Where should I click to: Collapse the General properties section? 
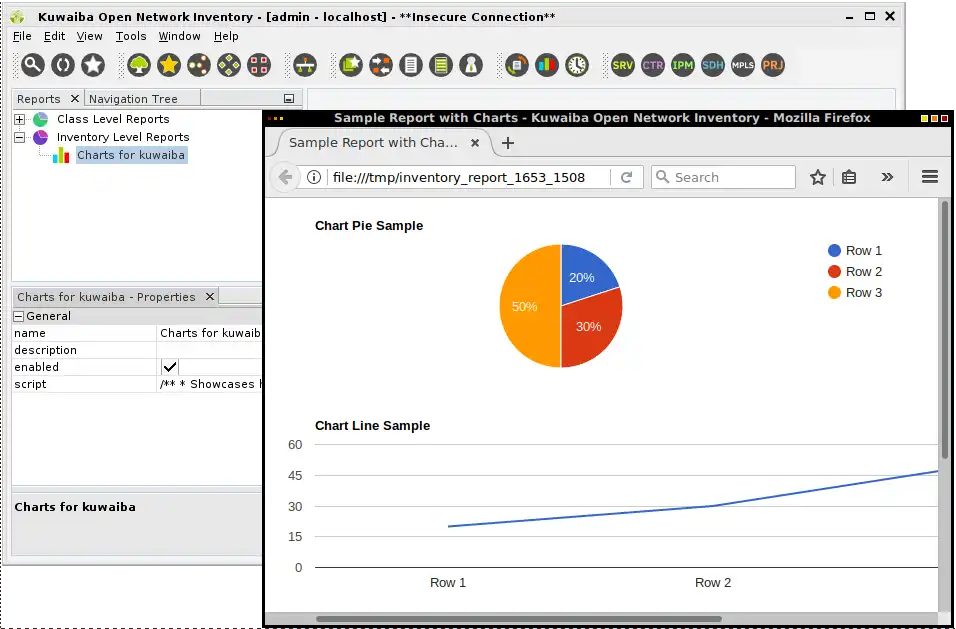coord(19,316)
